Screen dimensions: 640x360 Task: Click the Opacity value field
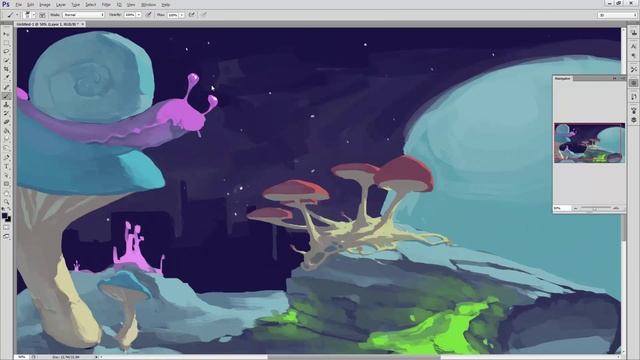click(130, 15)
